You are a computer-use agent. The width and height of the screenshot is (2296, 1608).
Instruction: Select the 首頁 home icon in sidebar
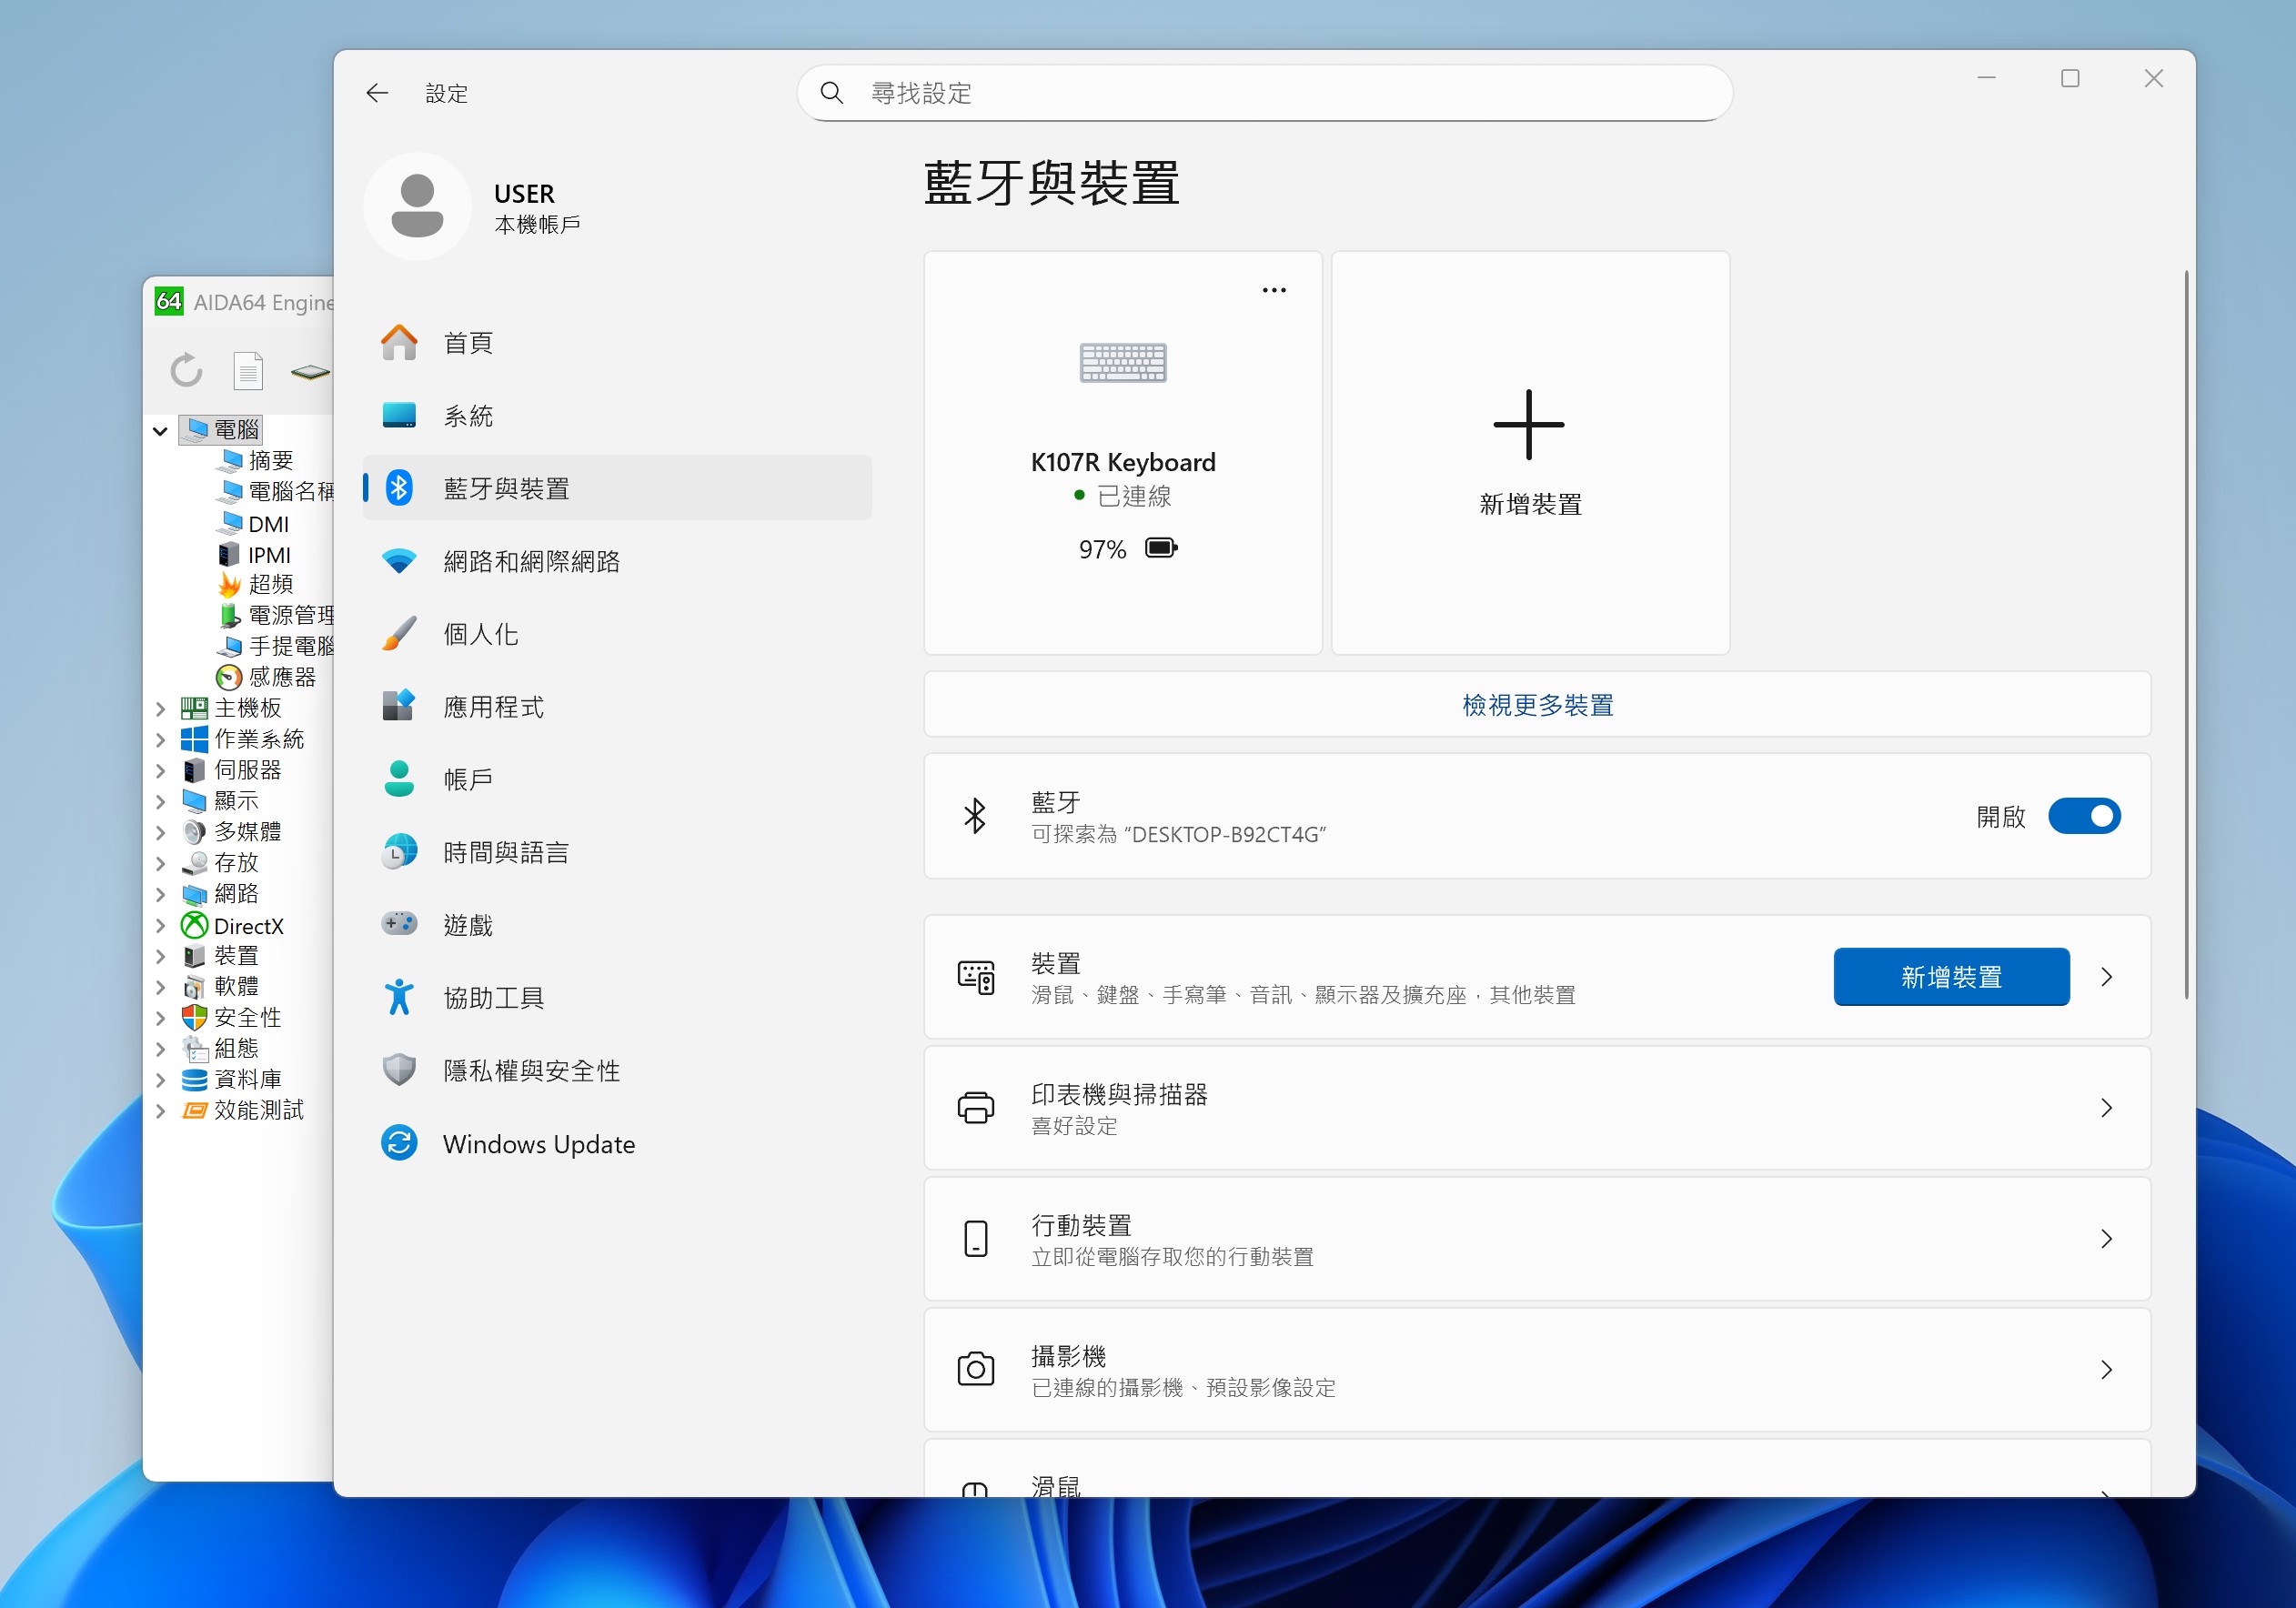point(399,343)
